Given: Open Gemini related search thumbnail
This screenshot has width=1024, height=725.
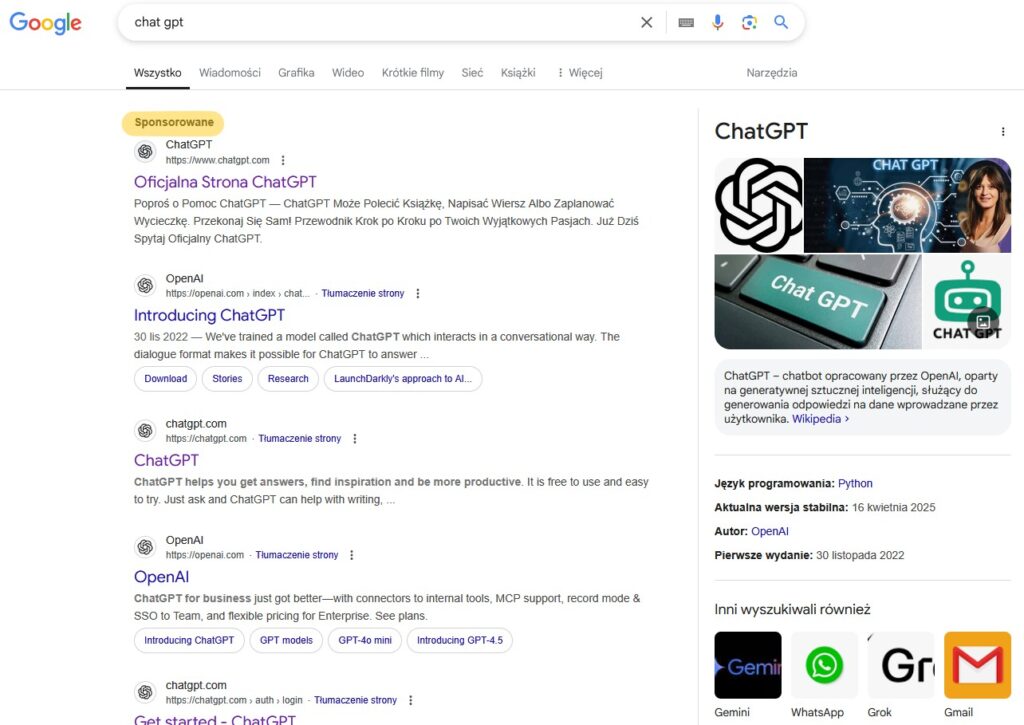Looking at the screenshot, I should (x=748, y=665).
